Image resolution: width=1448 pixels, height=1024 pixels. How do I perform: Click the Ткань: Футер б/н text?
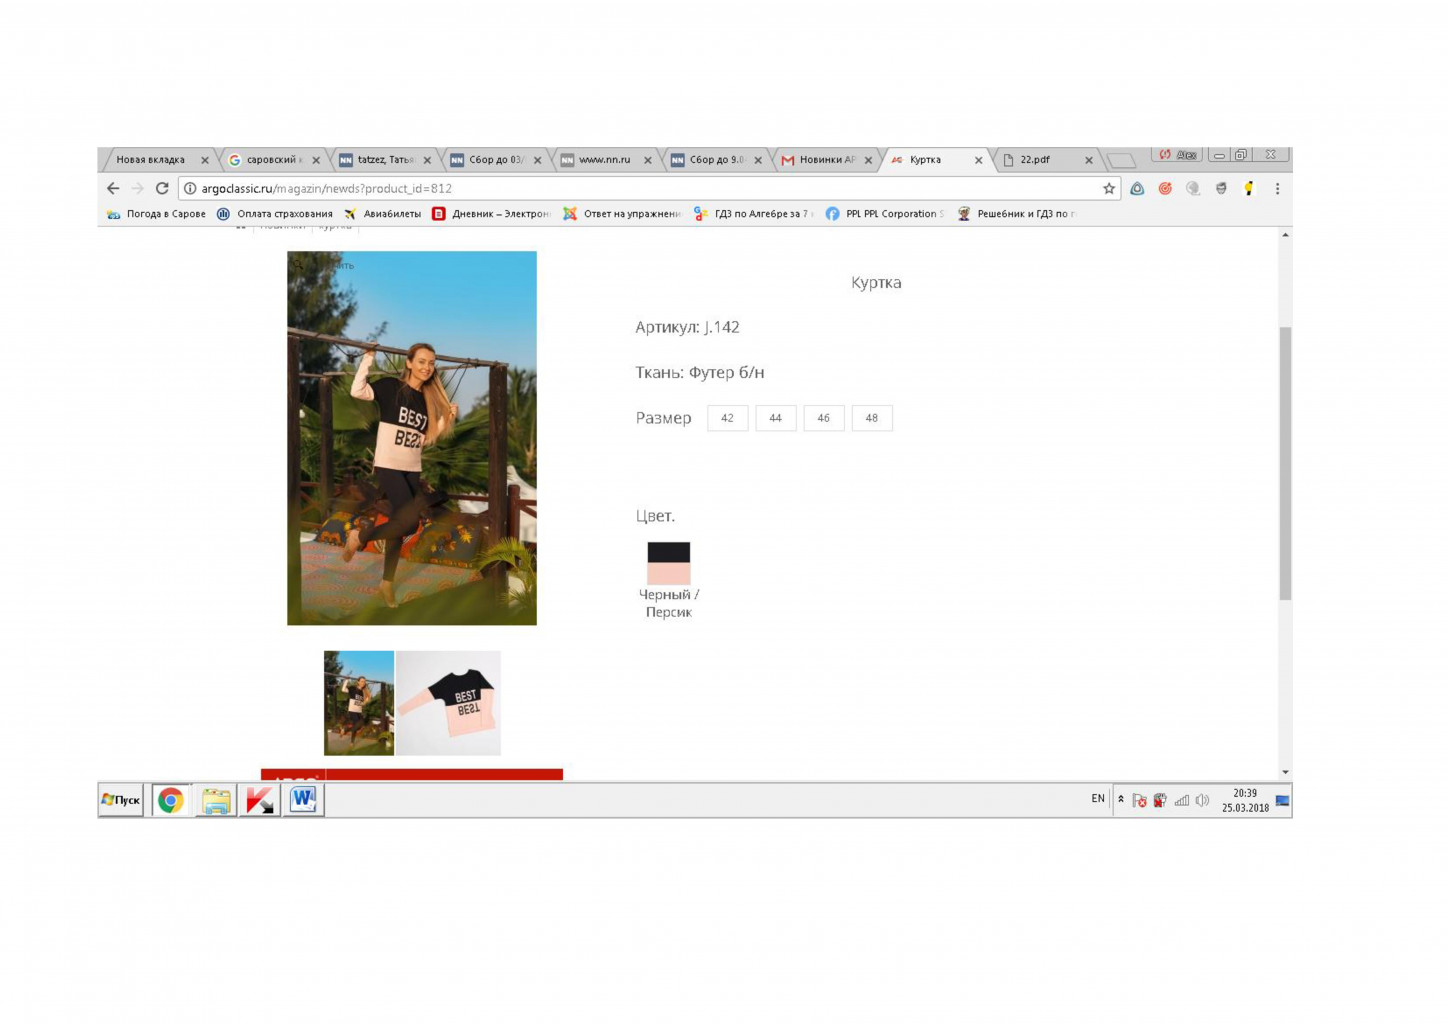699,372
